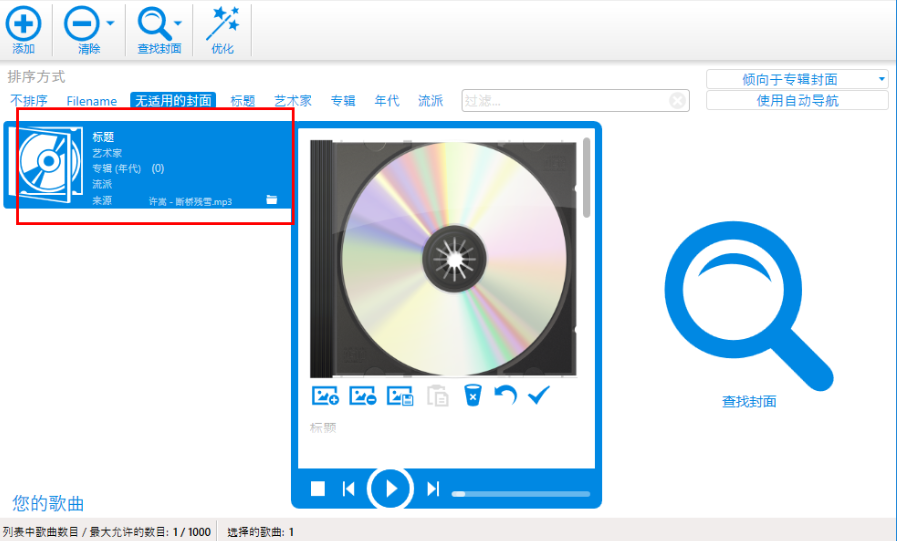Sort by 标题

(243, 101)
